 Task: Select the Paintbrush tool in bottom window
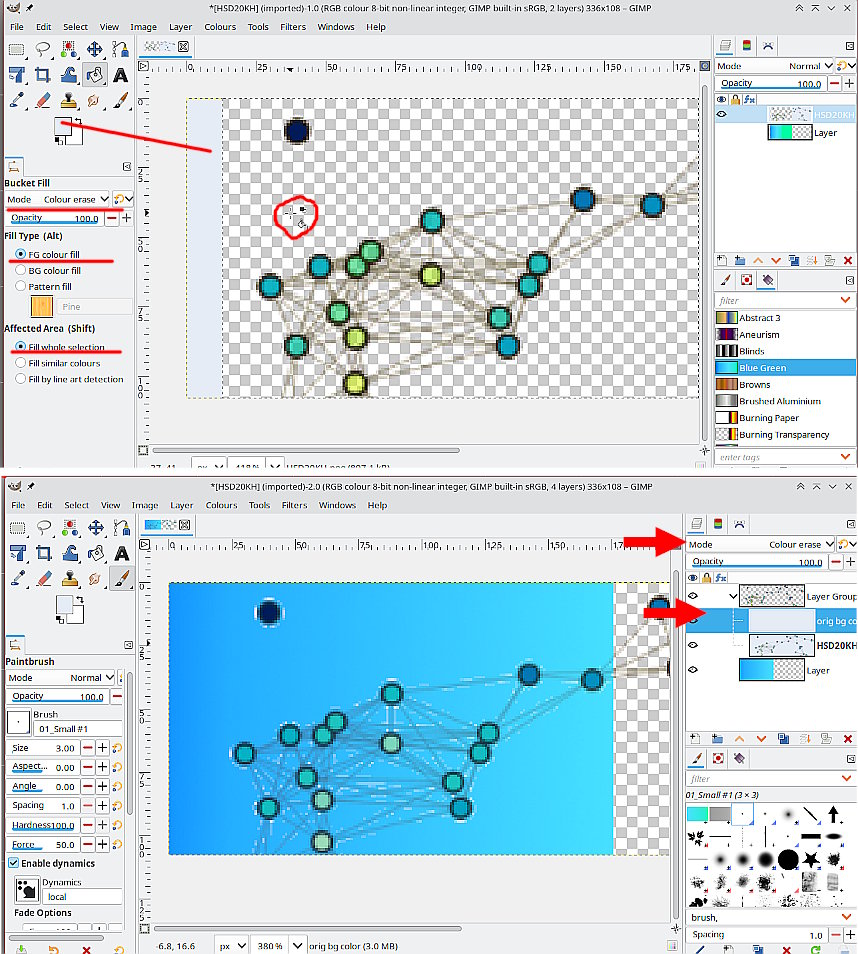122,579
